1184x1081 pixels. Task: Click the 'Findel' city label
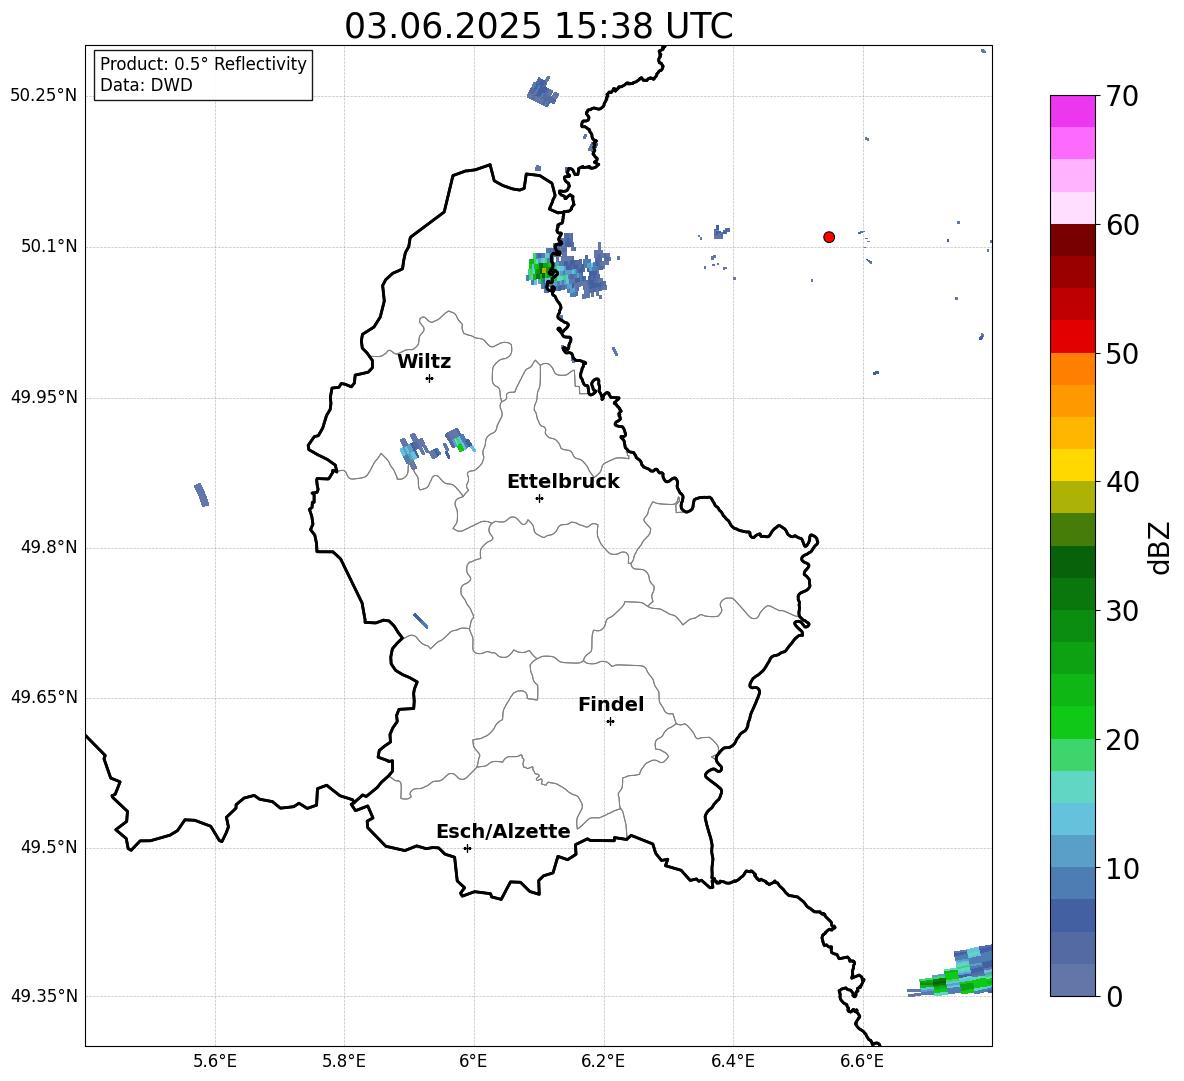click(x=611, y=704)
